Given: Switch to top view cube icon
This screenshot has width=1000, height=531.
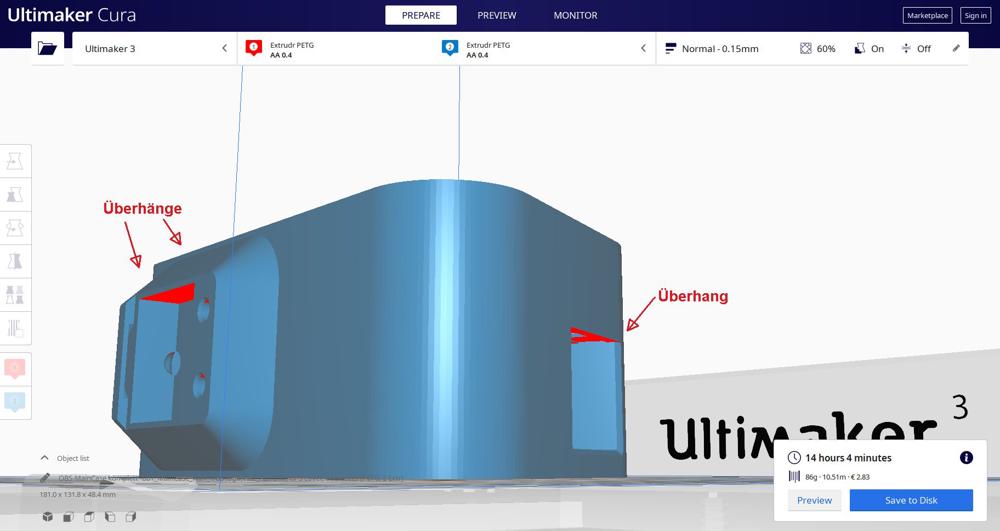Looking at the screenshot, I should (x=89, y=516).
